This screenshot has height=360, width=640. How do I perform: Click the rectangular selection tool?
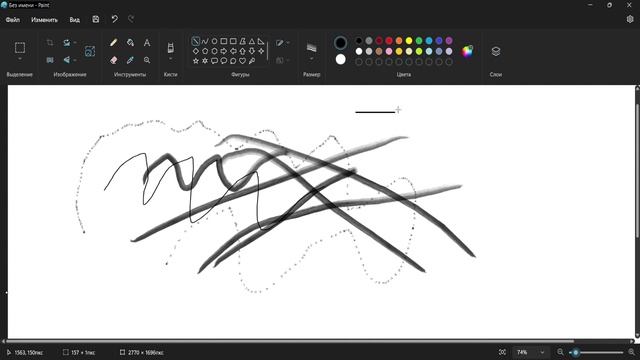pos(20,48)
